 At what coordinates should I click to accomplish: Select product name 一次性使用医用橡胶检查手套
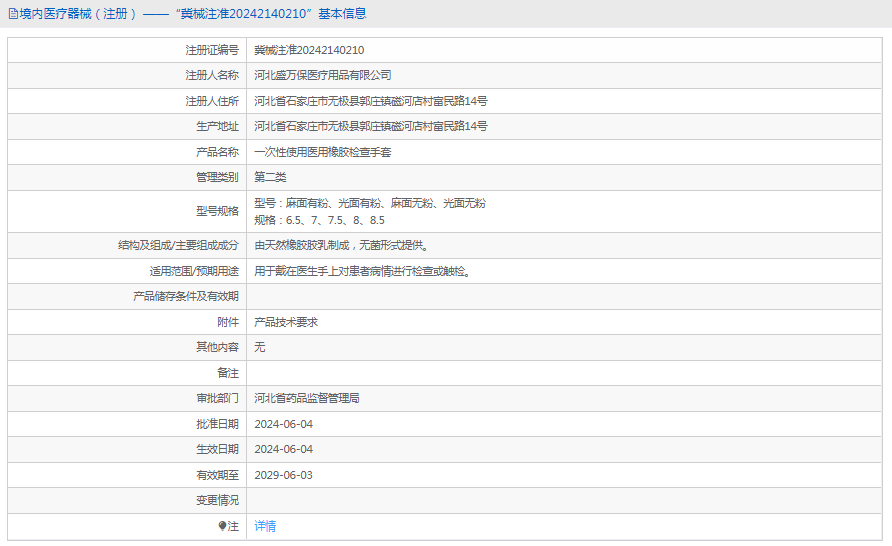pyautogui.click(x=323, y=152)
